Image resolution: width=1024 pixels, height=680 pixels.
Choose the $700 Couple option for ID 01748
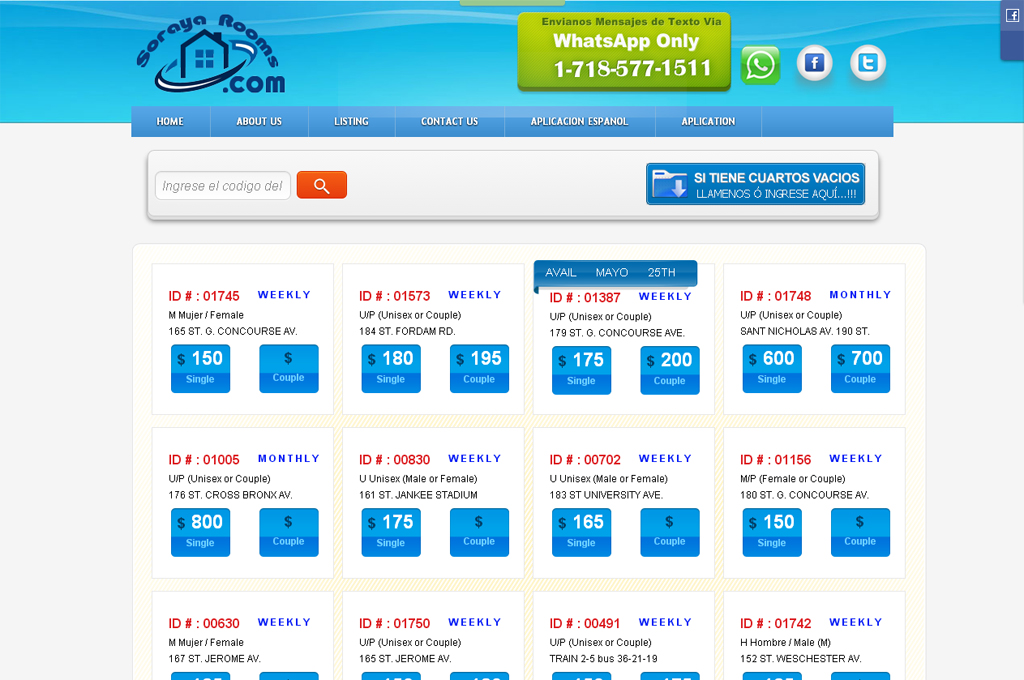click(x=860, y=368)
